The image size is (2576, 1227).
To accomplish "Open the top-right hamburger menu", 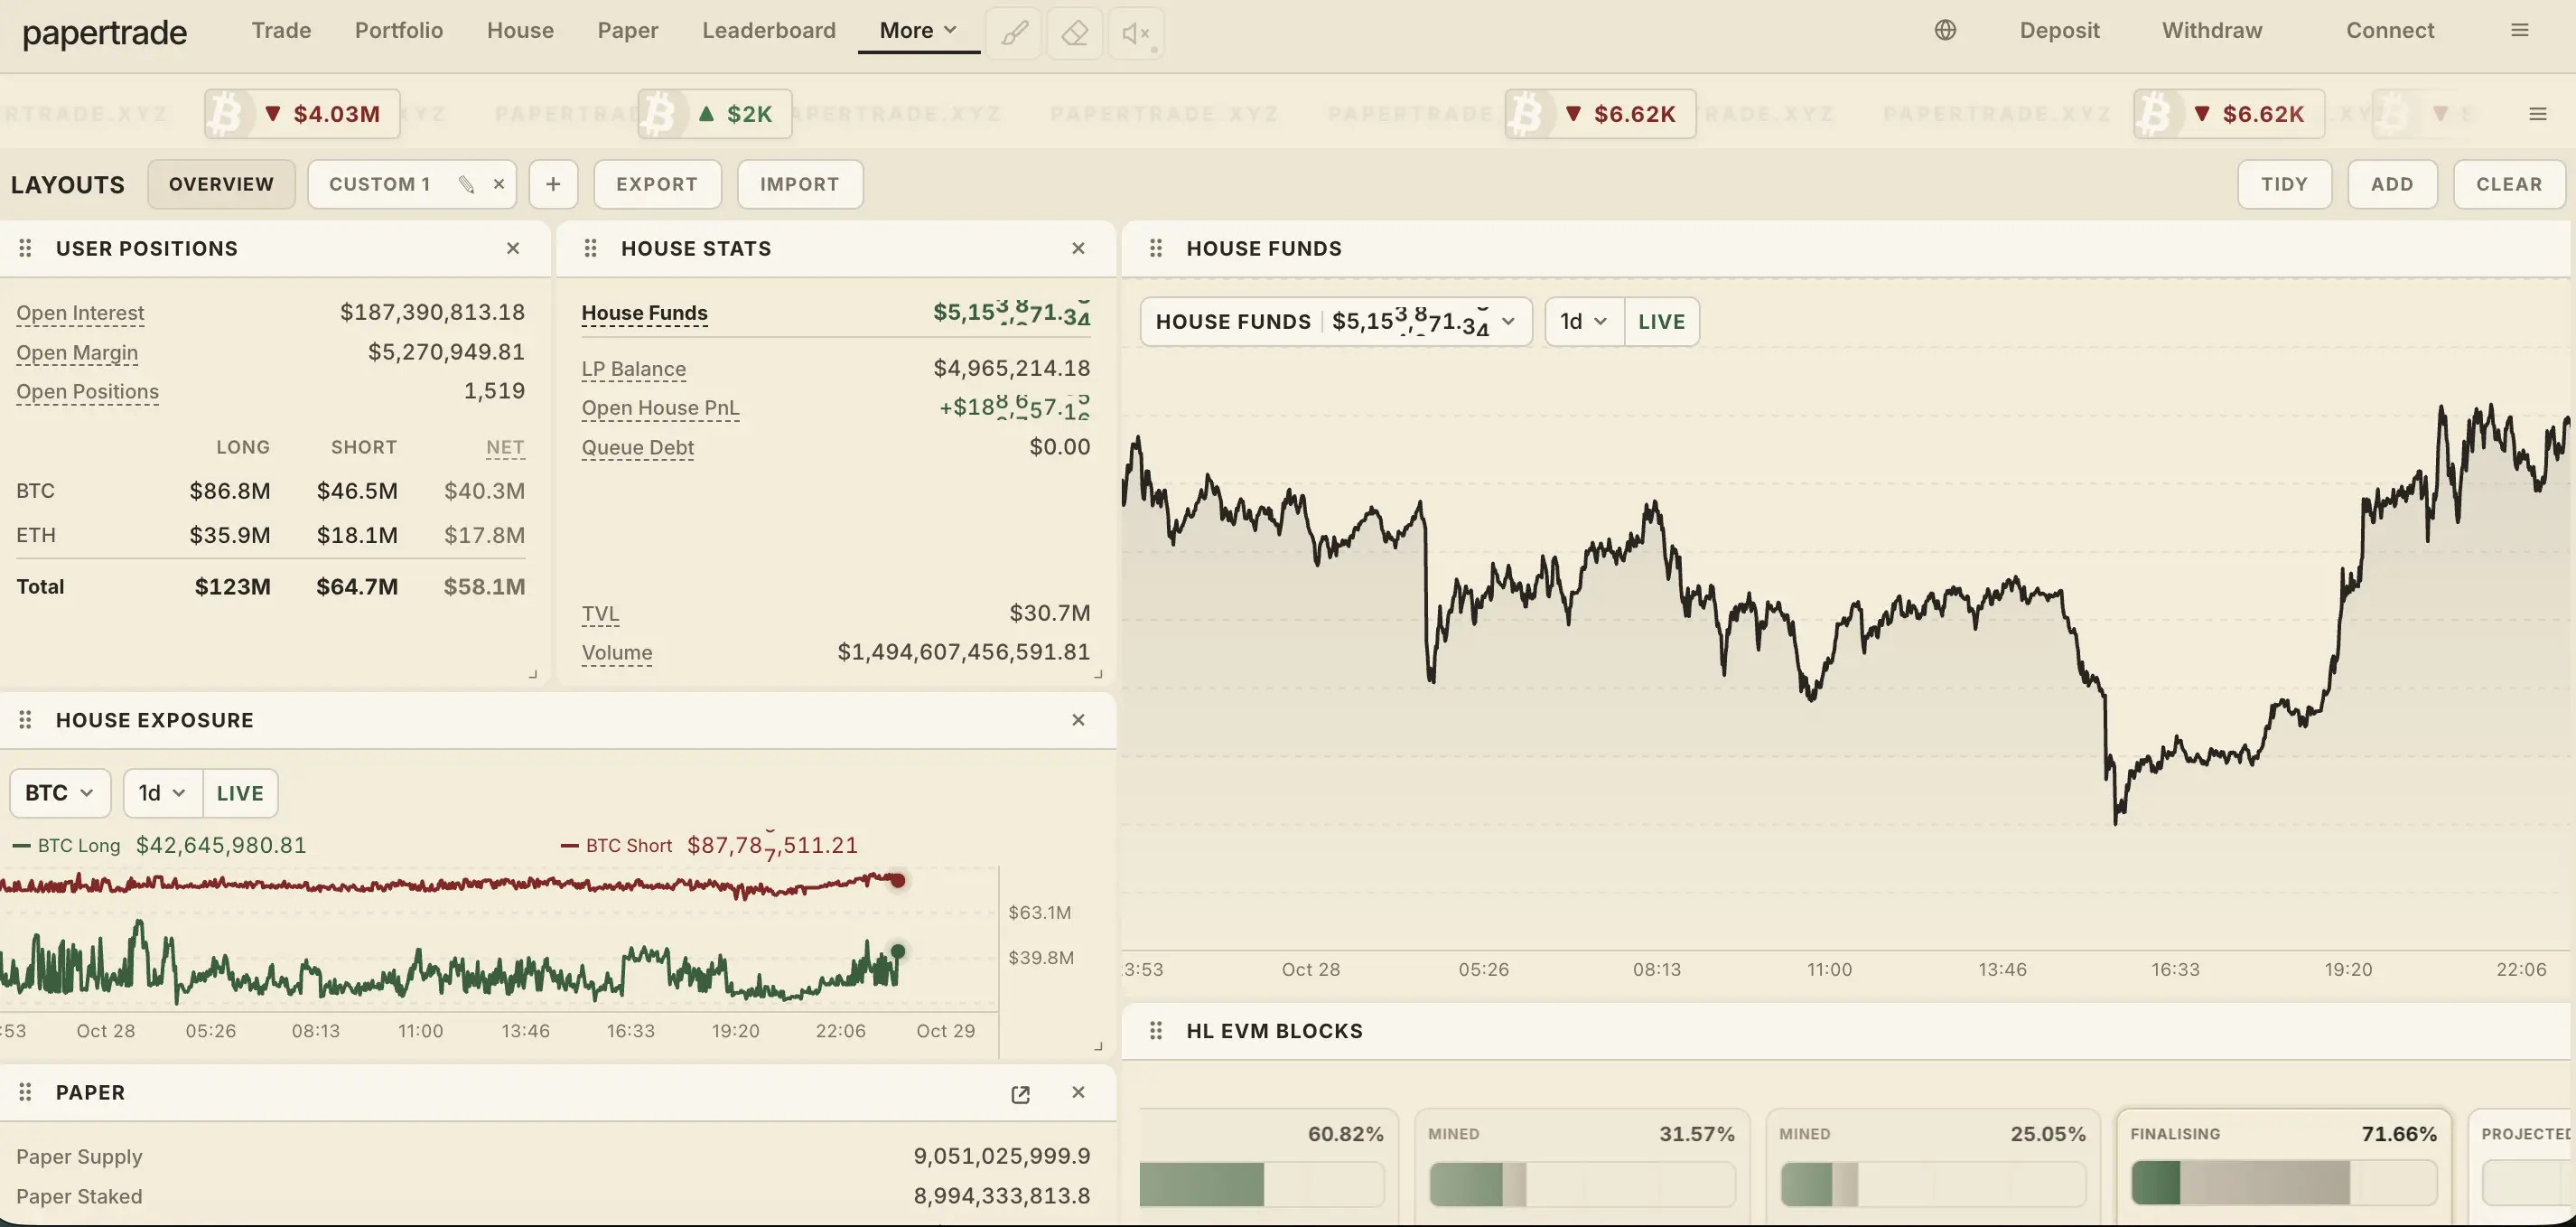I will click(x=2519, y=30).
